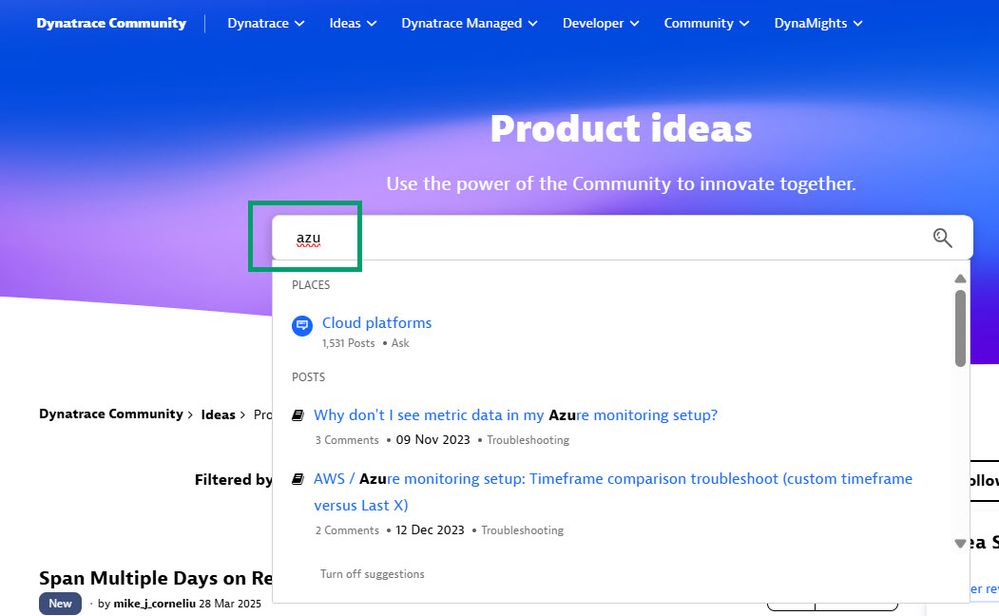This screenshot has height=616, width=999.
Task: Click Dynatrace Community breadcrumb link
Action: click(x=111, y=414)
